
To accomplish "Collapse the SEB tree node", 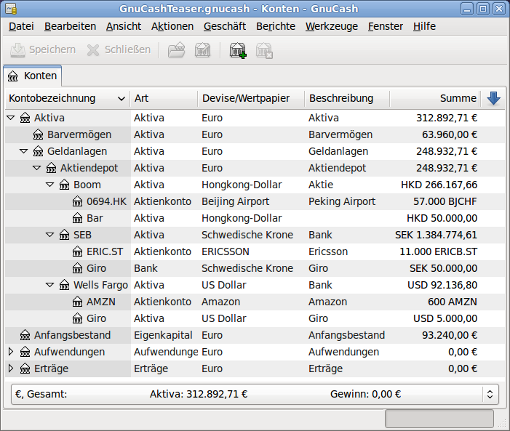I will [x=50, y=234].
